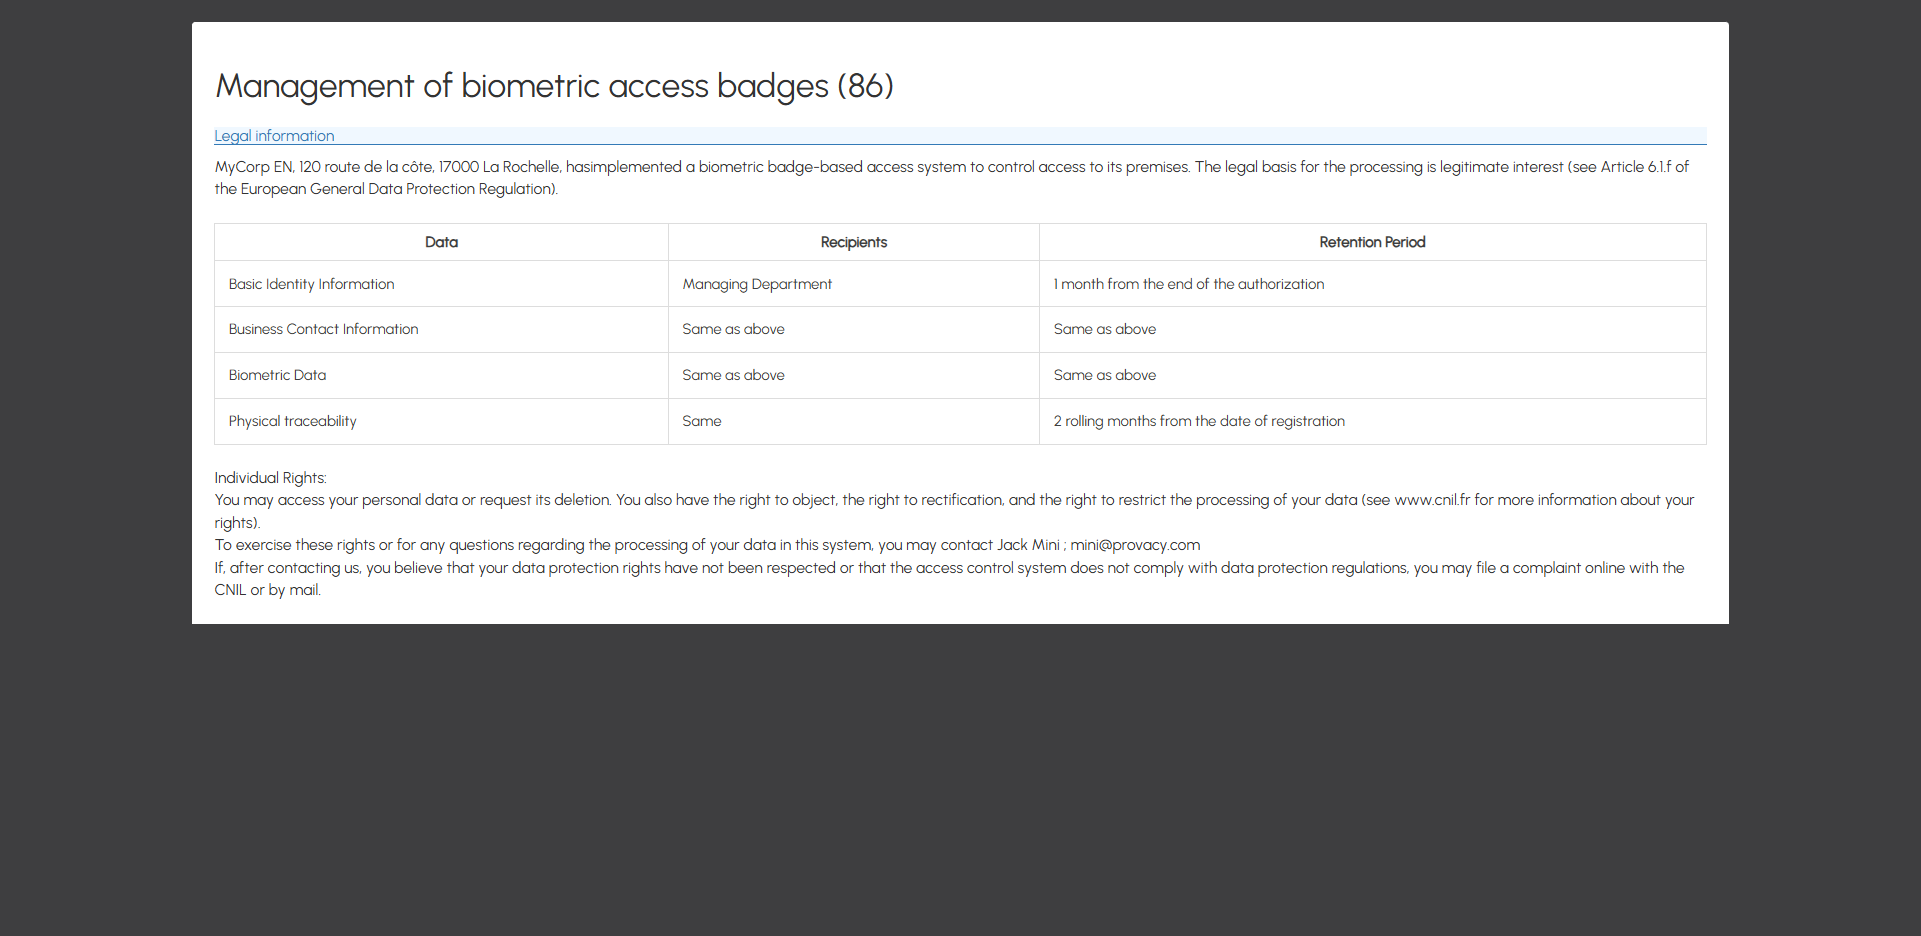The width and height of the screenshot is (1921, 936).
Task: Click the page title heading
Action: tap(555, 86)
